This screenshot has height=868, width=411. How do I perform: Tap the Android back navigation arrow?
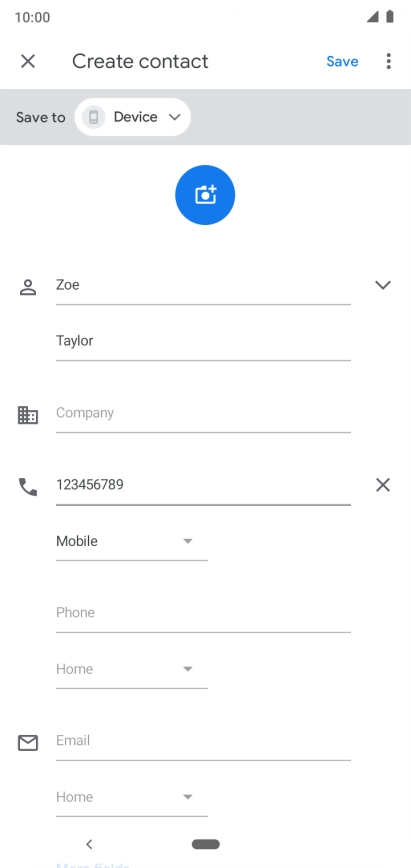[89, 844]
